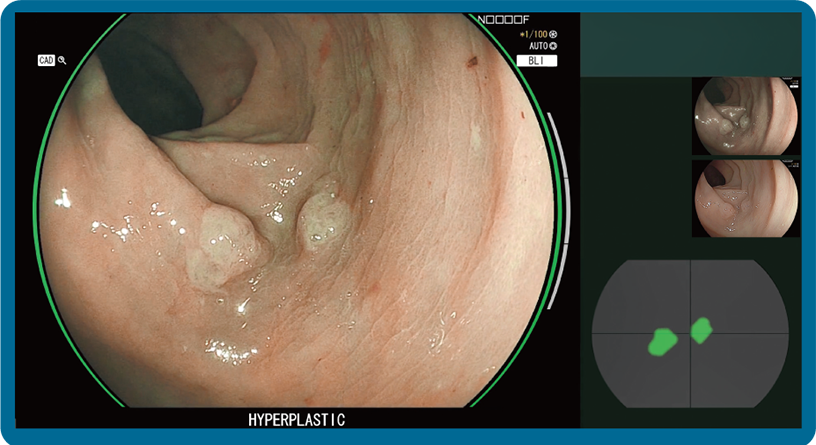
Task: Click the round icon next to AUTO
Action: pyautogui.click(x=553, y=46)
